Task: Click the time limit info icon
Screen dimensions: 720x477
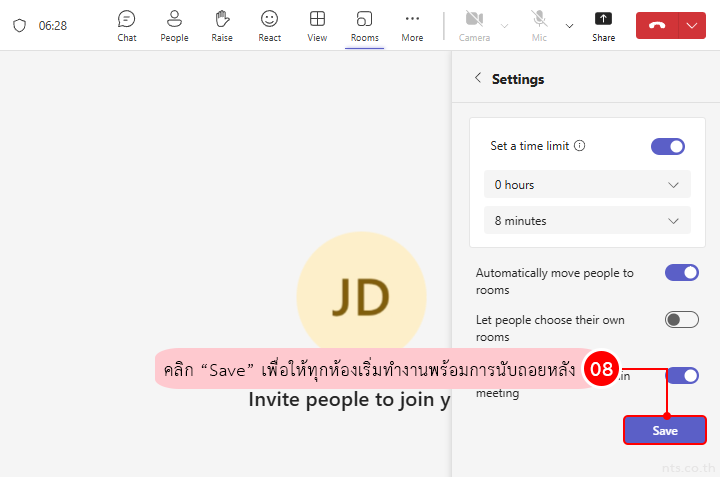Action: (x=580, y=146)
